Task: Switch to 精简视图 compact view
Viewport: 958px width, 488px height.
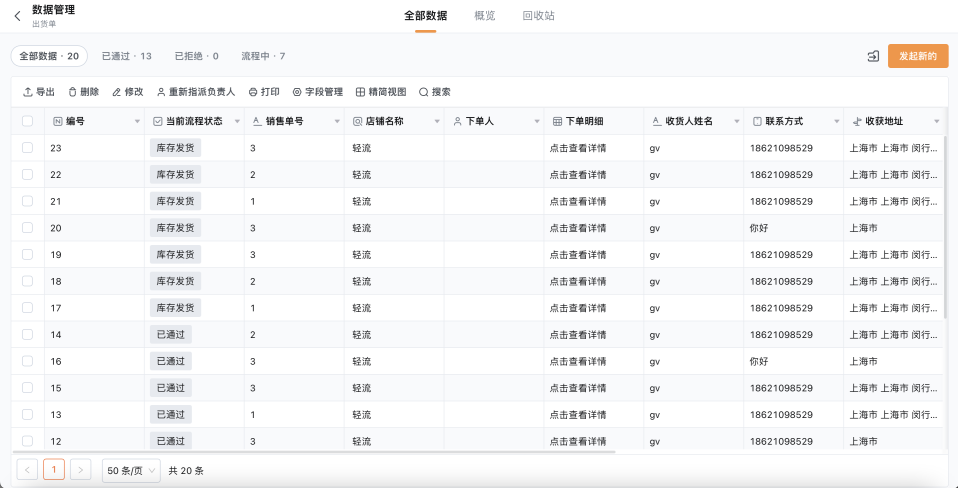Action: click(x=381, y=92)
